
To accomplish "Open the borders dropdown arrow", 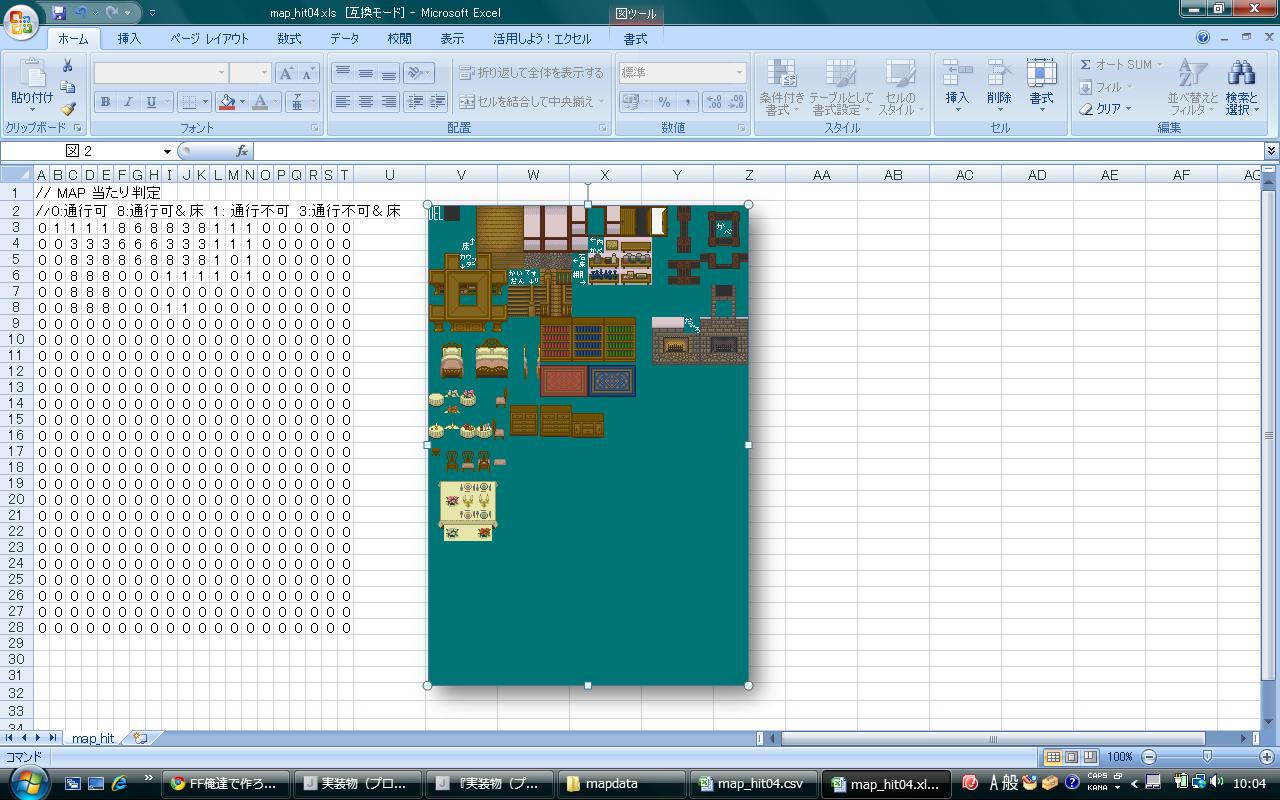I will [x=205, y=102].
